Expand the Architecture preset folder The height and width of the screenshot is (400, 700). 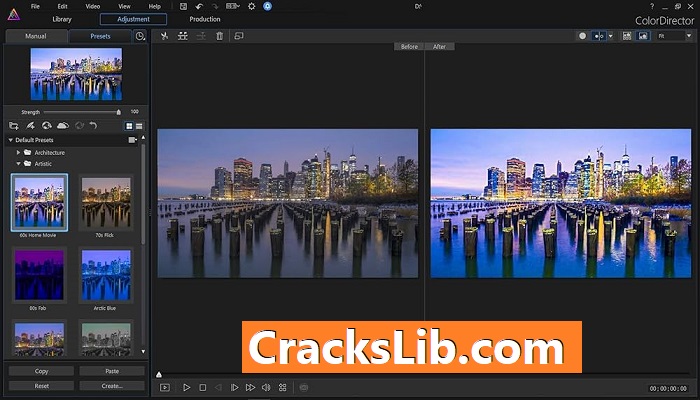(18, 153)
